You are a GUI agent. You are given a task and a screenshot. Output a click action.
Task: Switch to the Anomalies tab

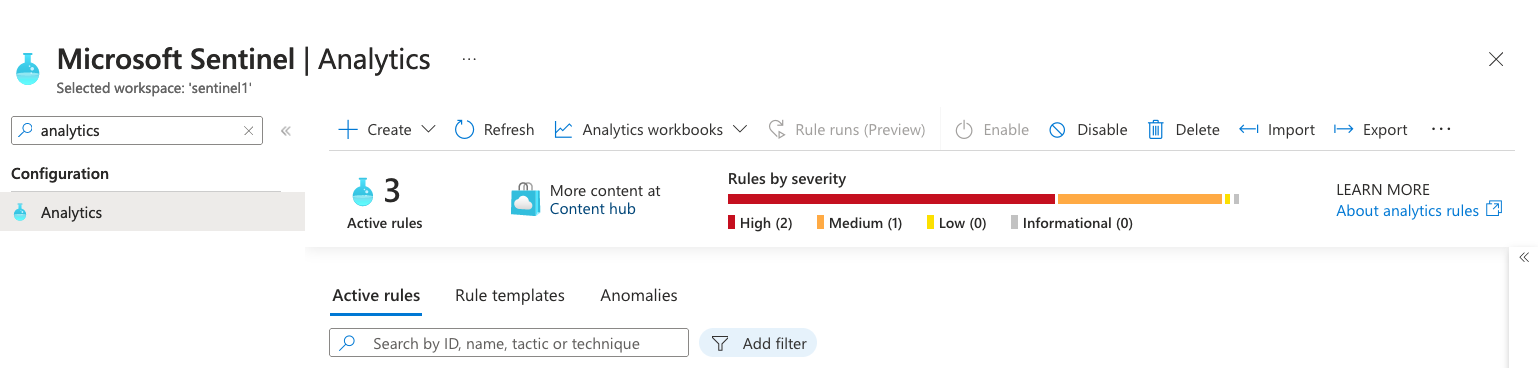pos(639,295)
